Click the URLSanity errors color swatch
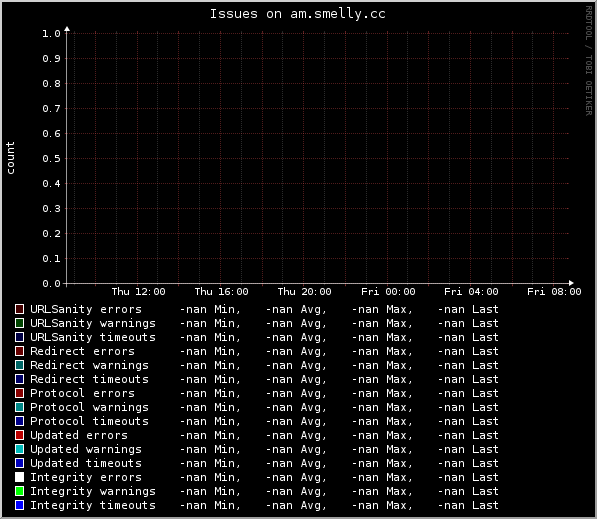This screenshot has width=597, height=519. point(19,309)
